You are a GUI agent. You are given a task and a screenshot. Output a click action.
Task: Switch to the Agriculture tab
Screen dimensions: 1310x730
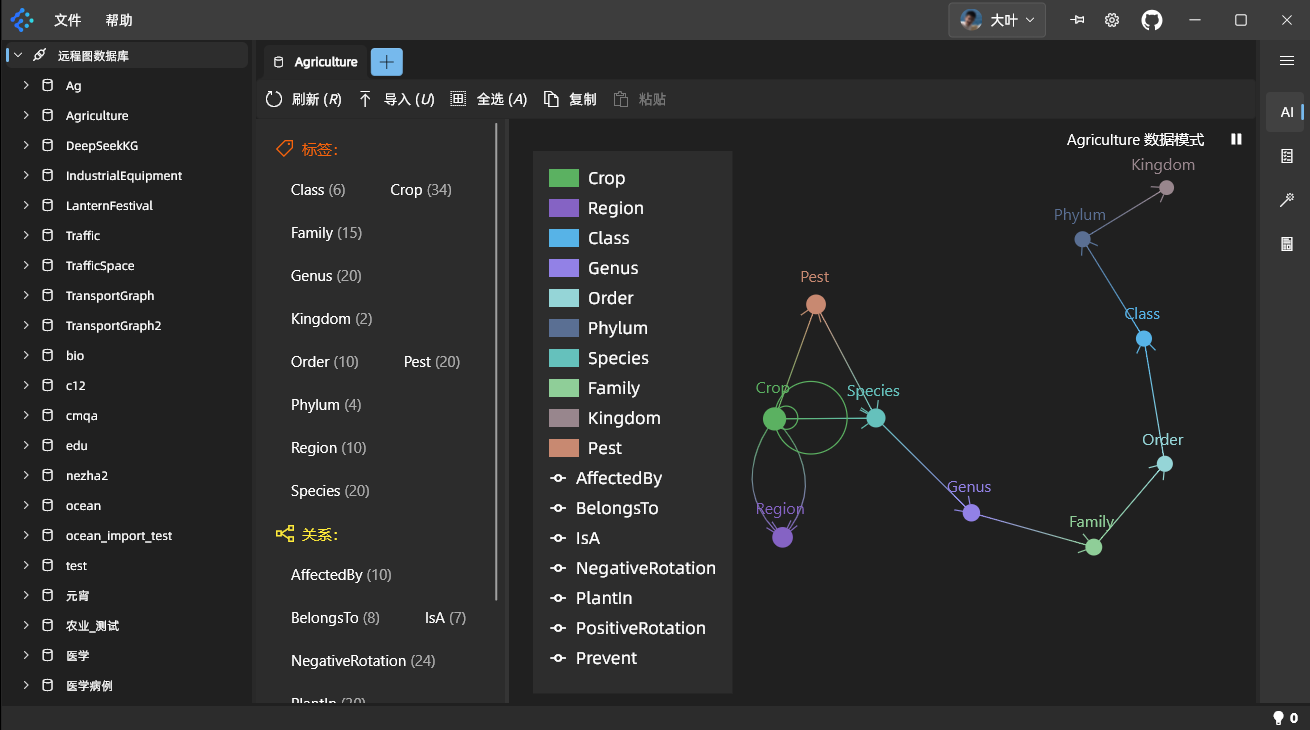pos(316,62)
